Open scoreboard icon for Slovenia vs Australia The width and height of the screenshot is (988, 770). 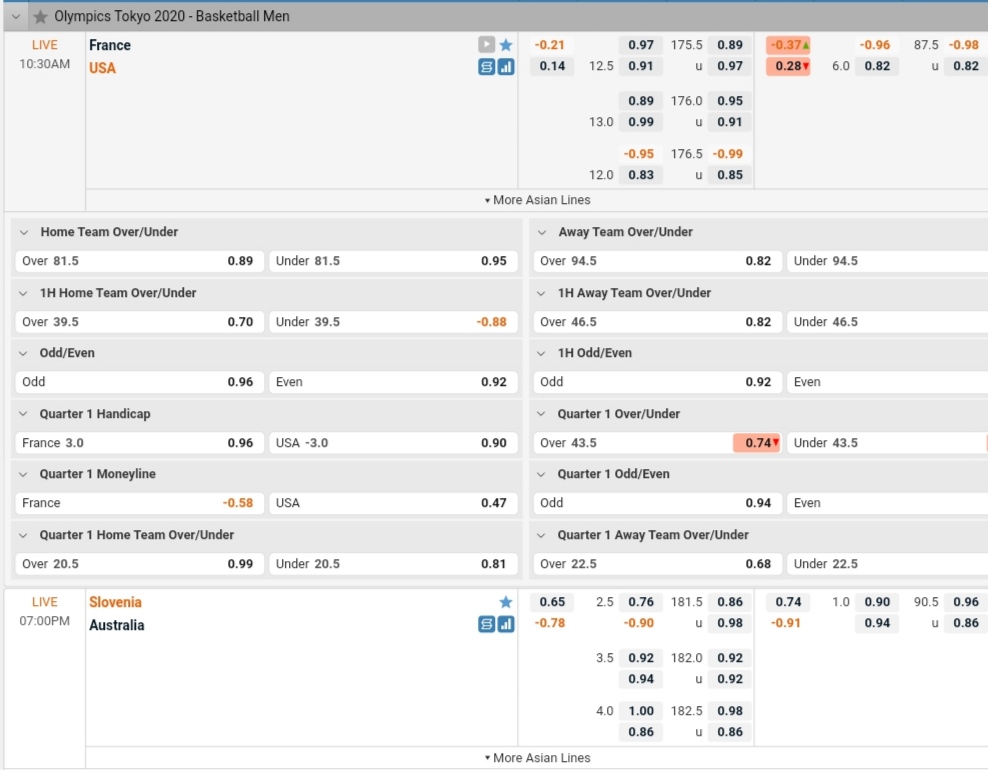[x=486, y=624]
